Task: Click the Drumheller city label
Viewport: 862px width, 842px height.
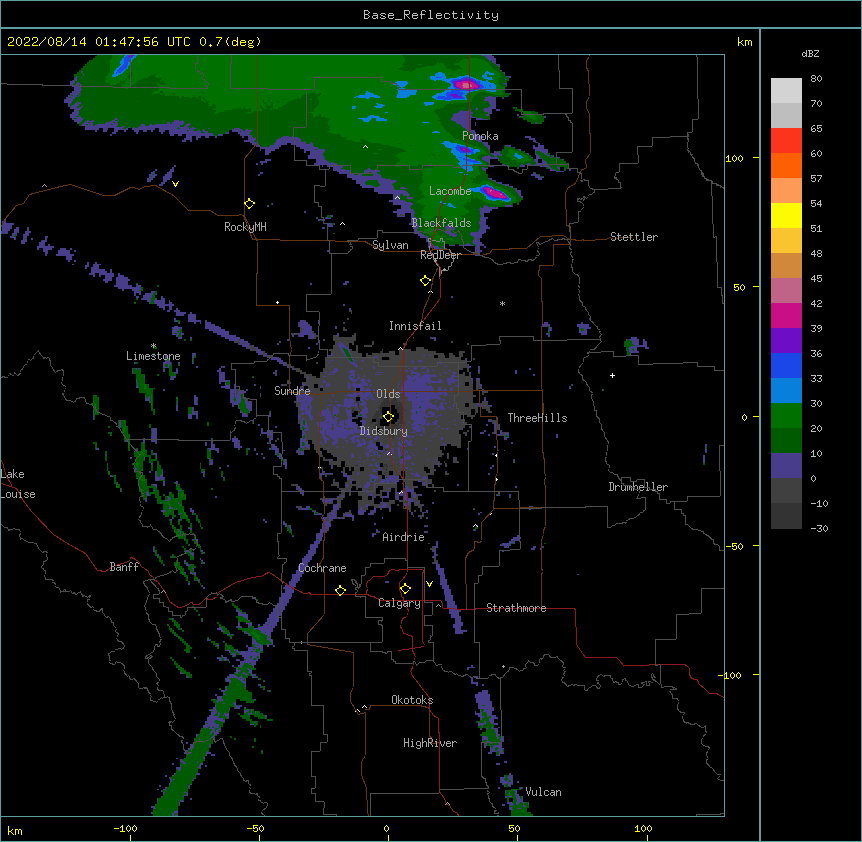Action: (x=638, y=487)
